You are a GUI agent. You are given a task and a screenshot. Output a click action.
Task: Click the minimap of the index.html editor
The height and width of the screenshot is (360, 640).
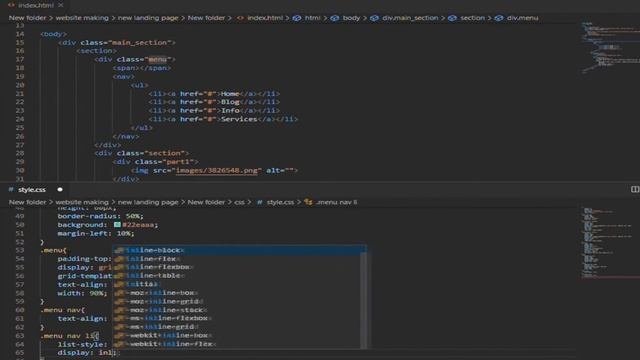(610, 49)
